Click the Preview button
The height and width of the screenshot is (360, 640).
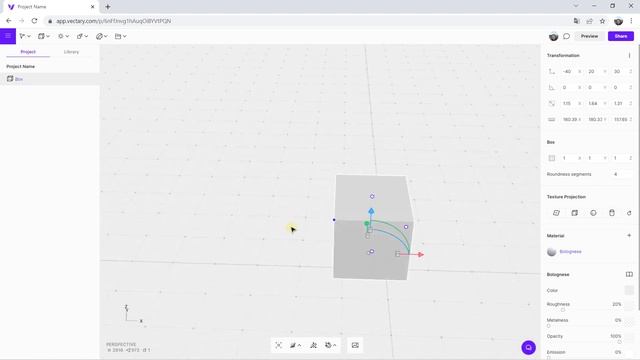(589, 36)
